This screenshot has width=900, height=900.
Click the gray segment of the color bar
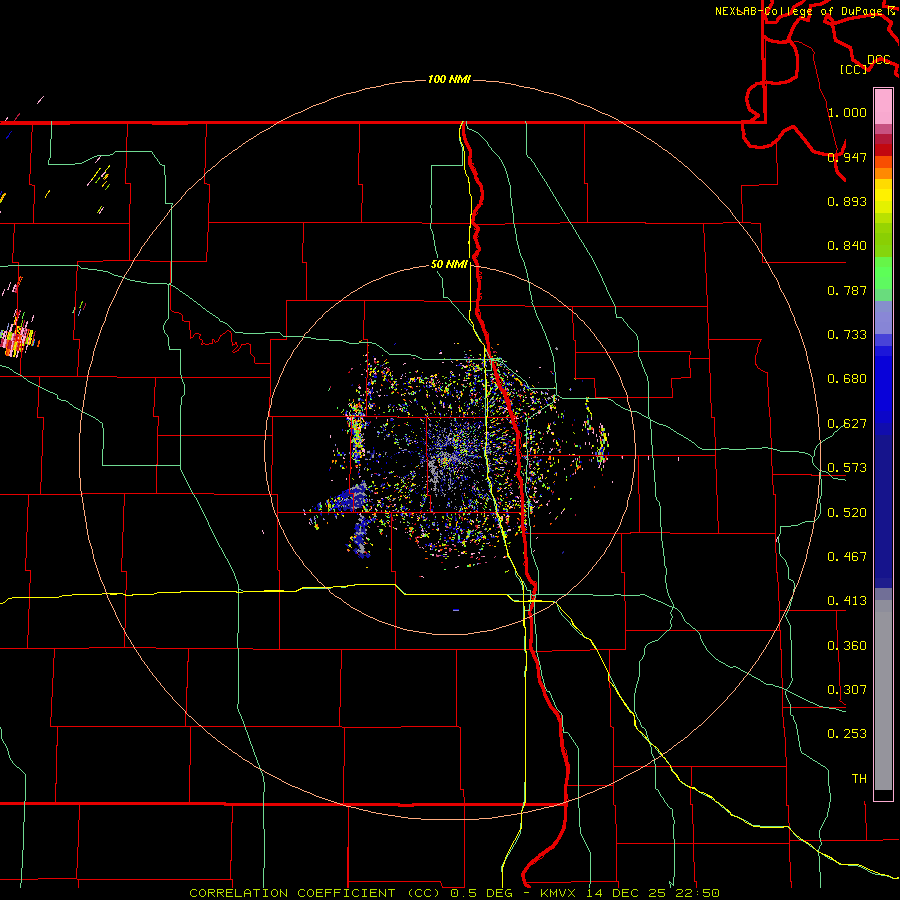(x=883, y=695)
